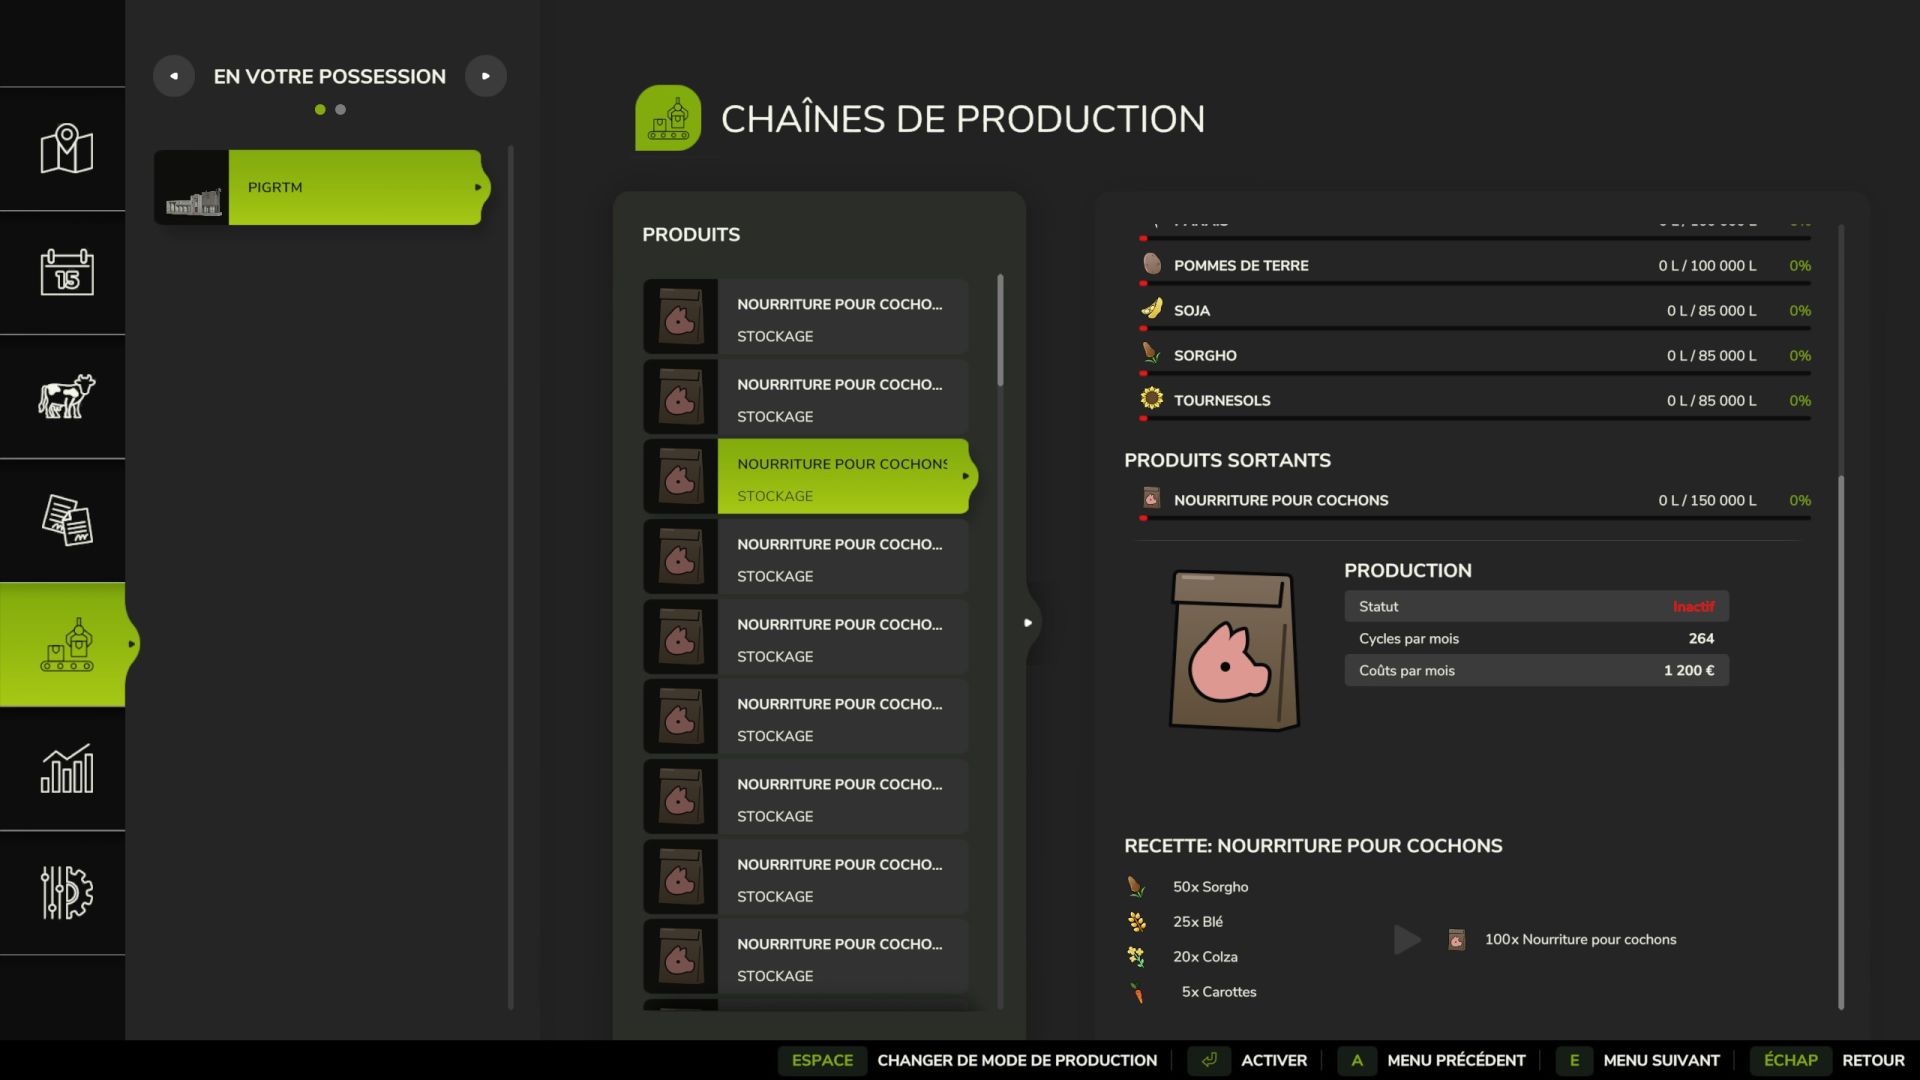Screen dimensions: 1920x1080
Task: Open the map sidebar icon
Action: pos(66,149)
